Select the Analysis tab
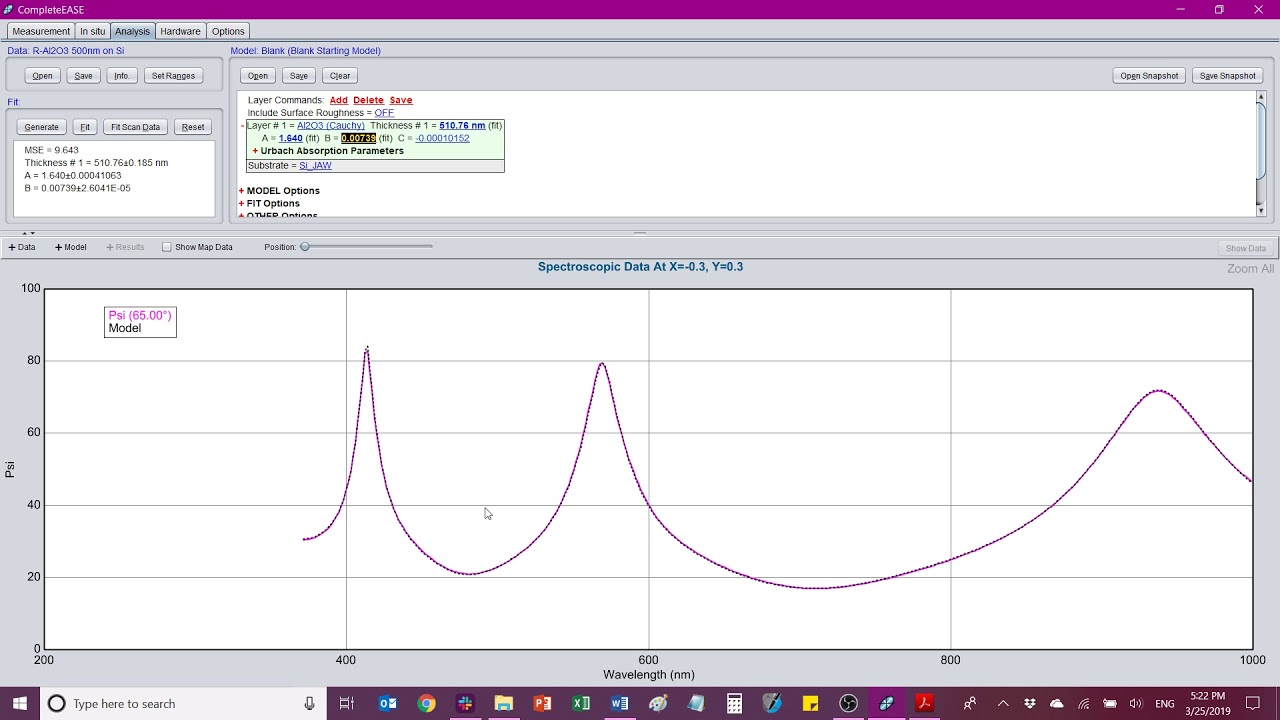Viewport: 1280px width, 720px height. click(132, 31)
